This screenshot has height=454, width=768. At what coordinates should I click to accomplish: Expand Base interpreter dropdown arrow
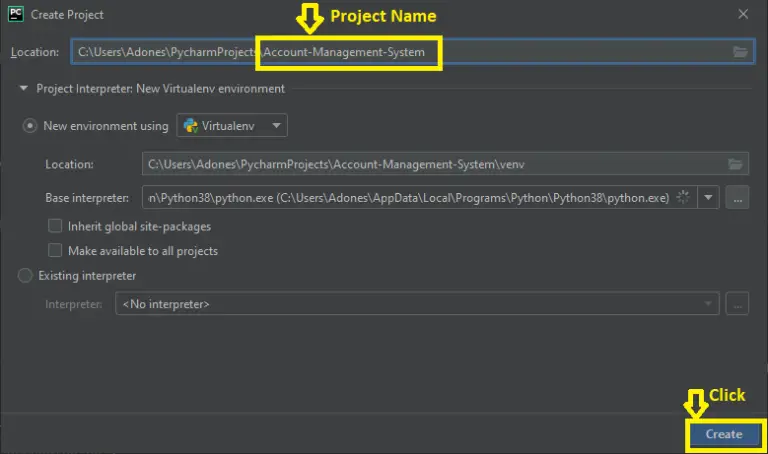708,198
